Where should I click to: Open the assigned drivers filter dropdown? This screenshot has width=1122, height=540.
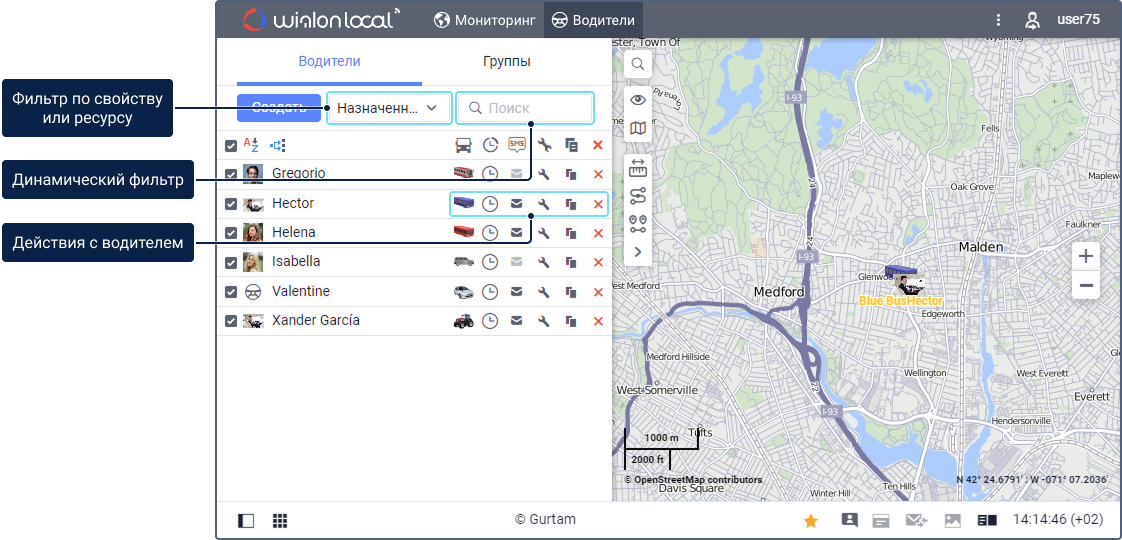click(388, 108)
